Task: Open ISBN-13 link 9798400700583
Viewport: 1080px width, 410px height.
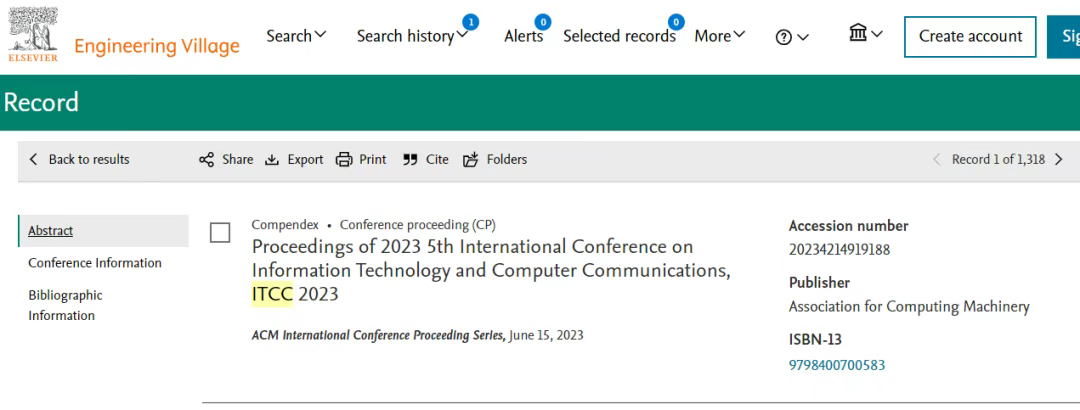Action: pyautogui.click(x=837, y=365)
